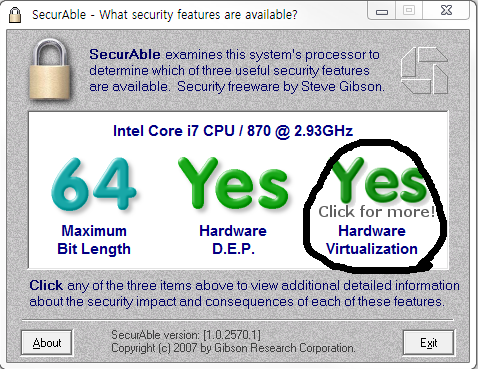
Task: Click the bold 'Click' instruction text
Action: click(46, 285)
